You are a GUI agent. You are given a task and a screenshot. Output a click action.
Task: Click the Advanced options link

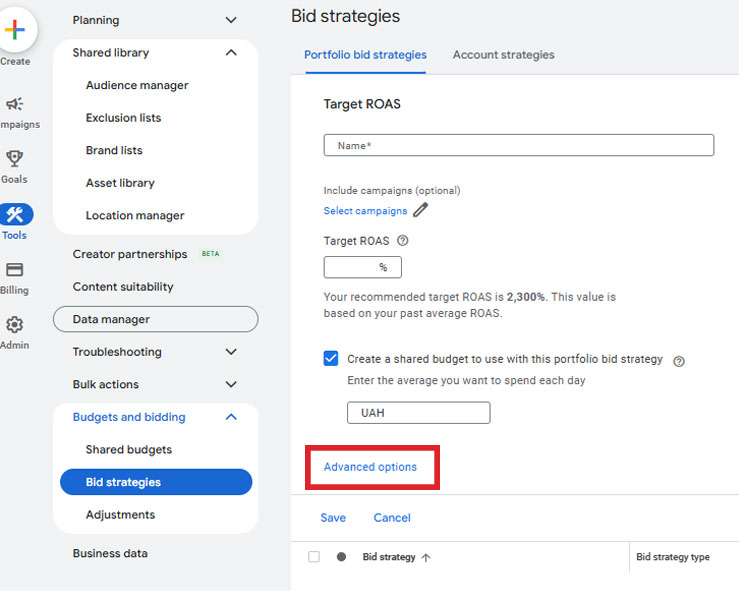370,467
